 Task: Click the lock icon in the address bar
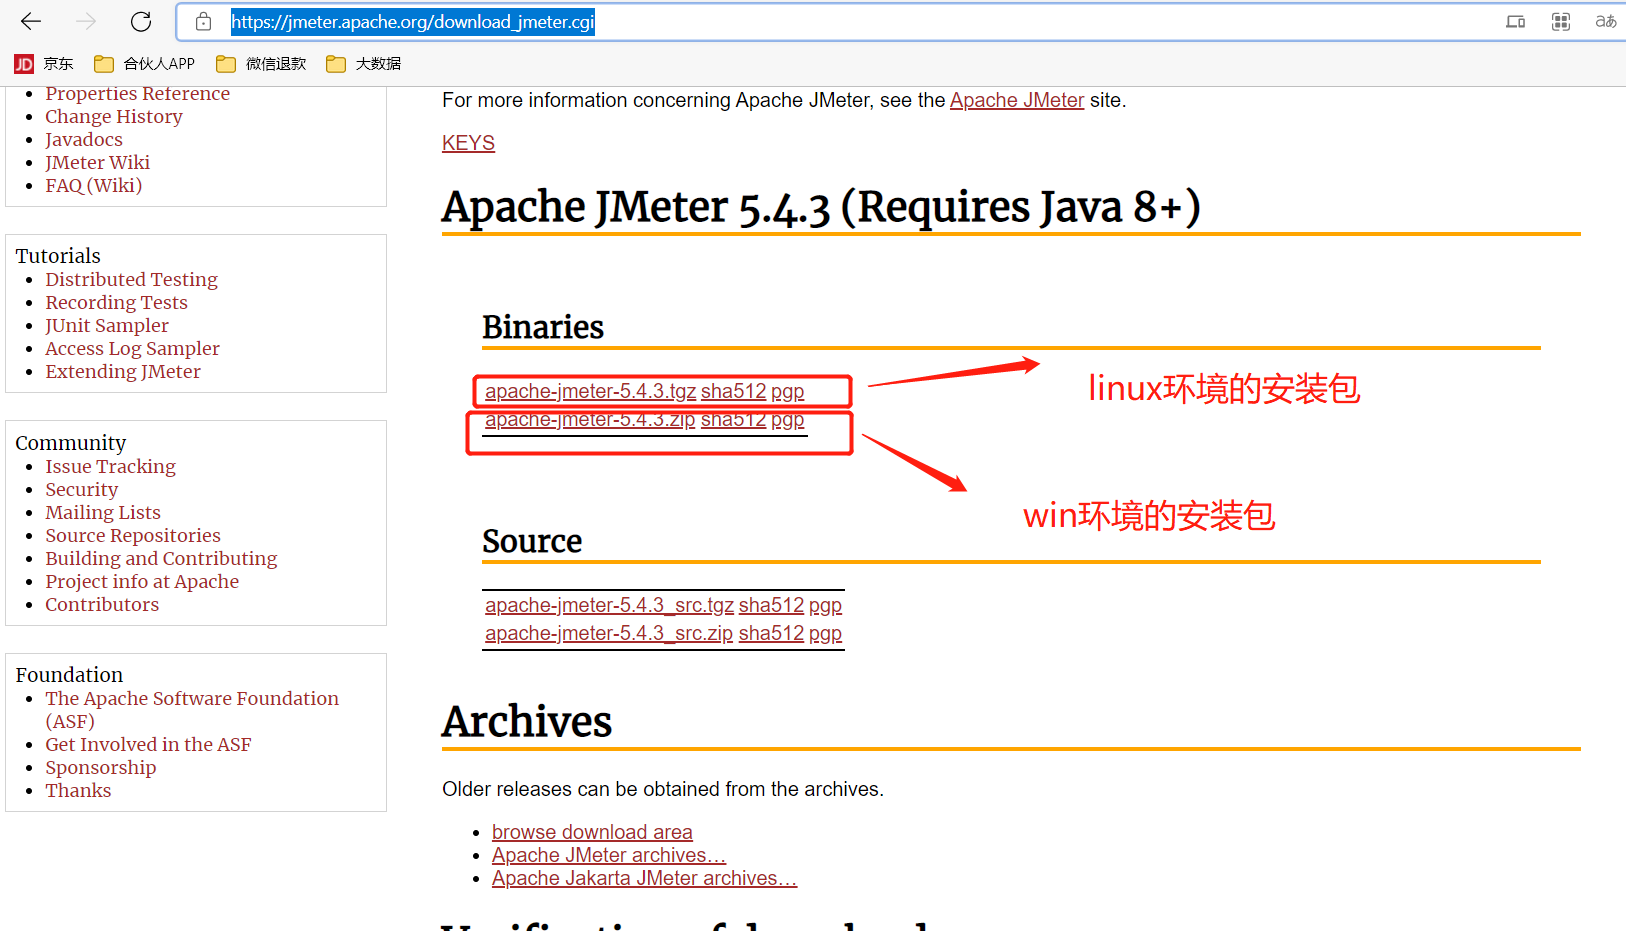click(x=203, y=22)
